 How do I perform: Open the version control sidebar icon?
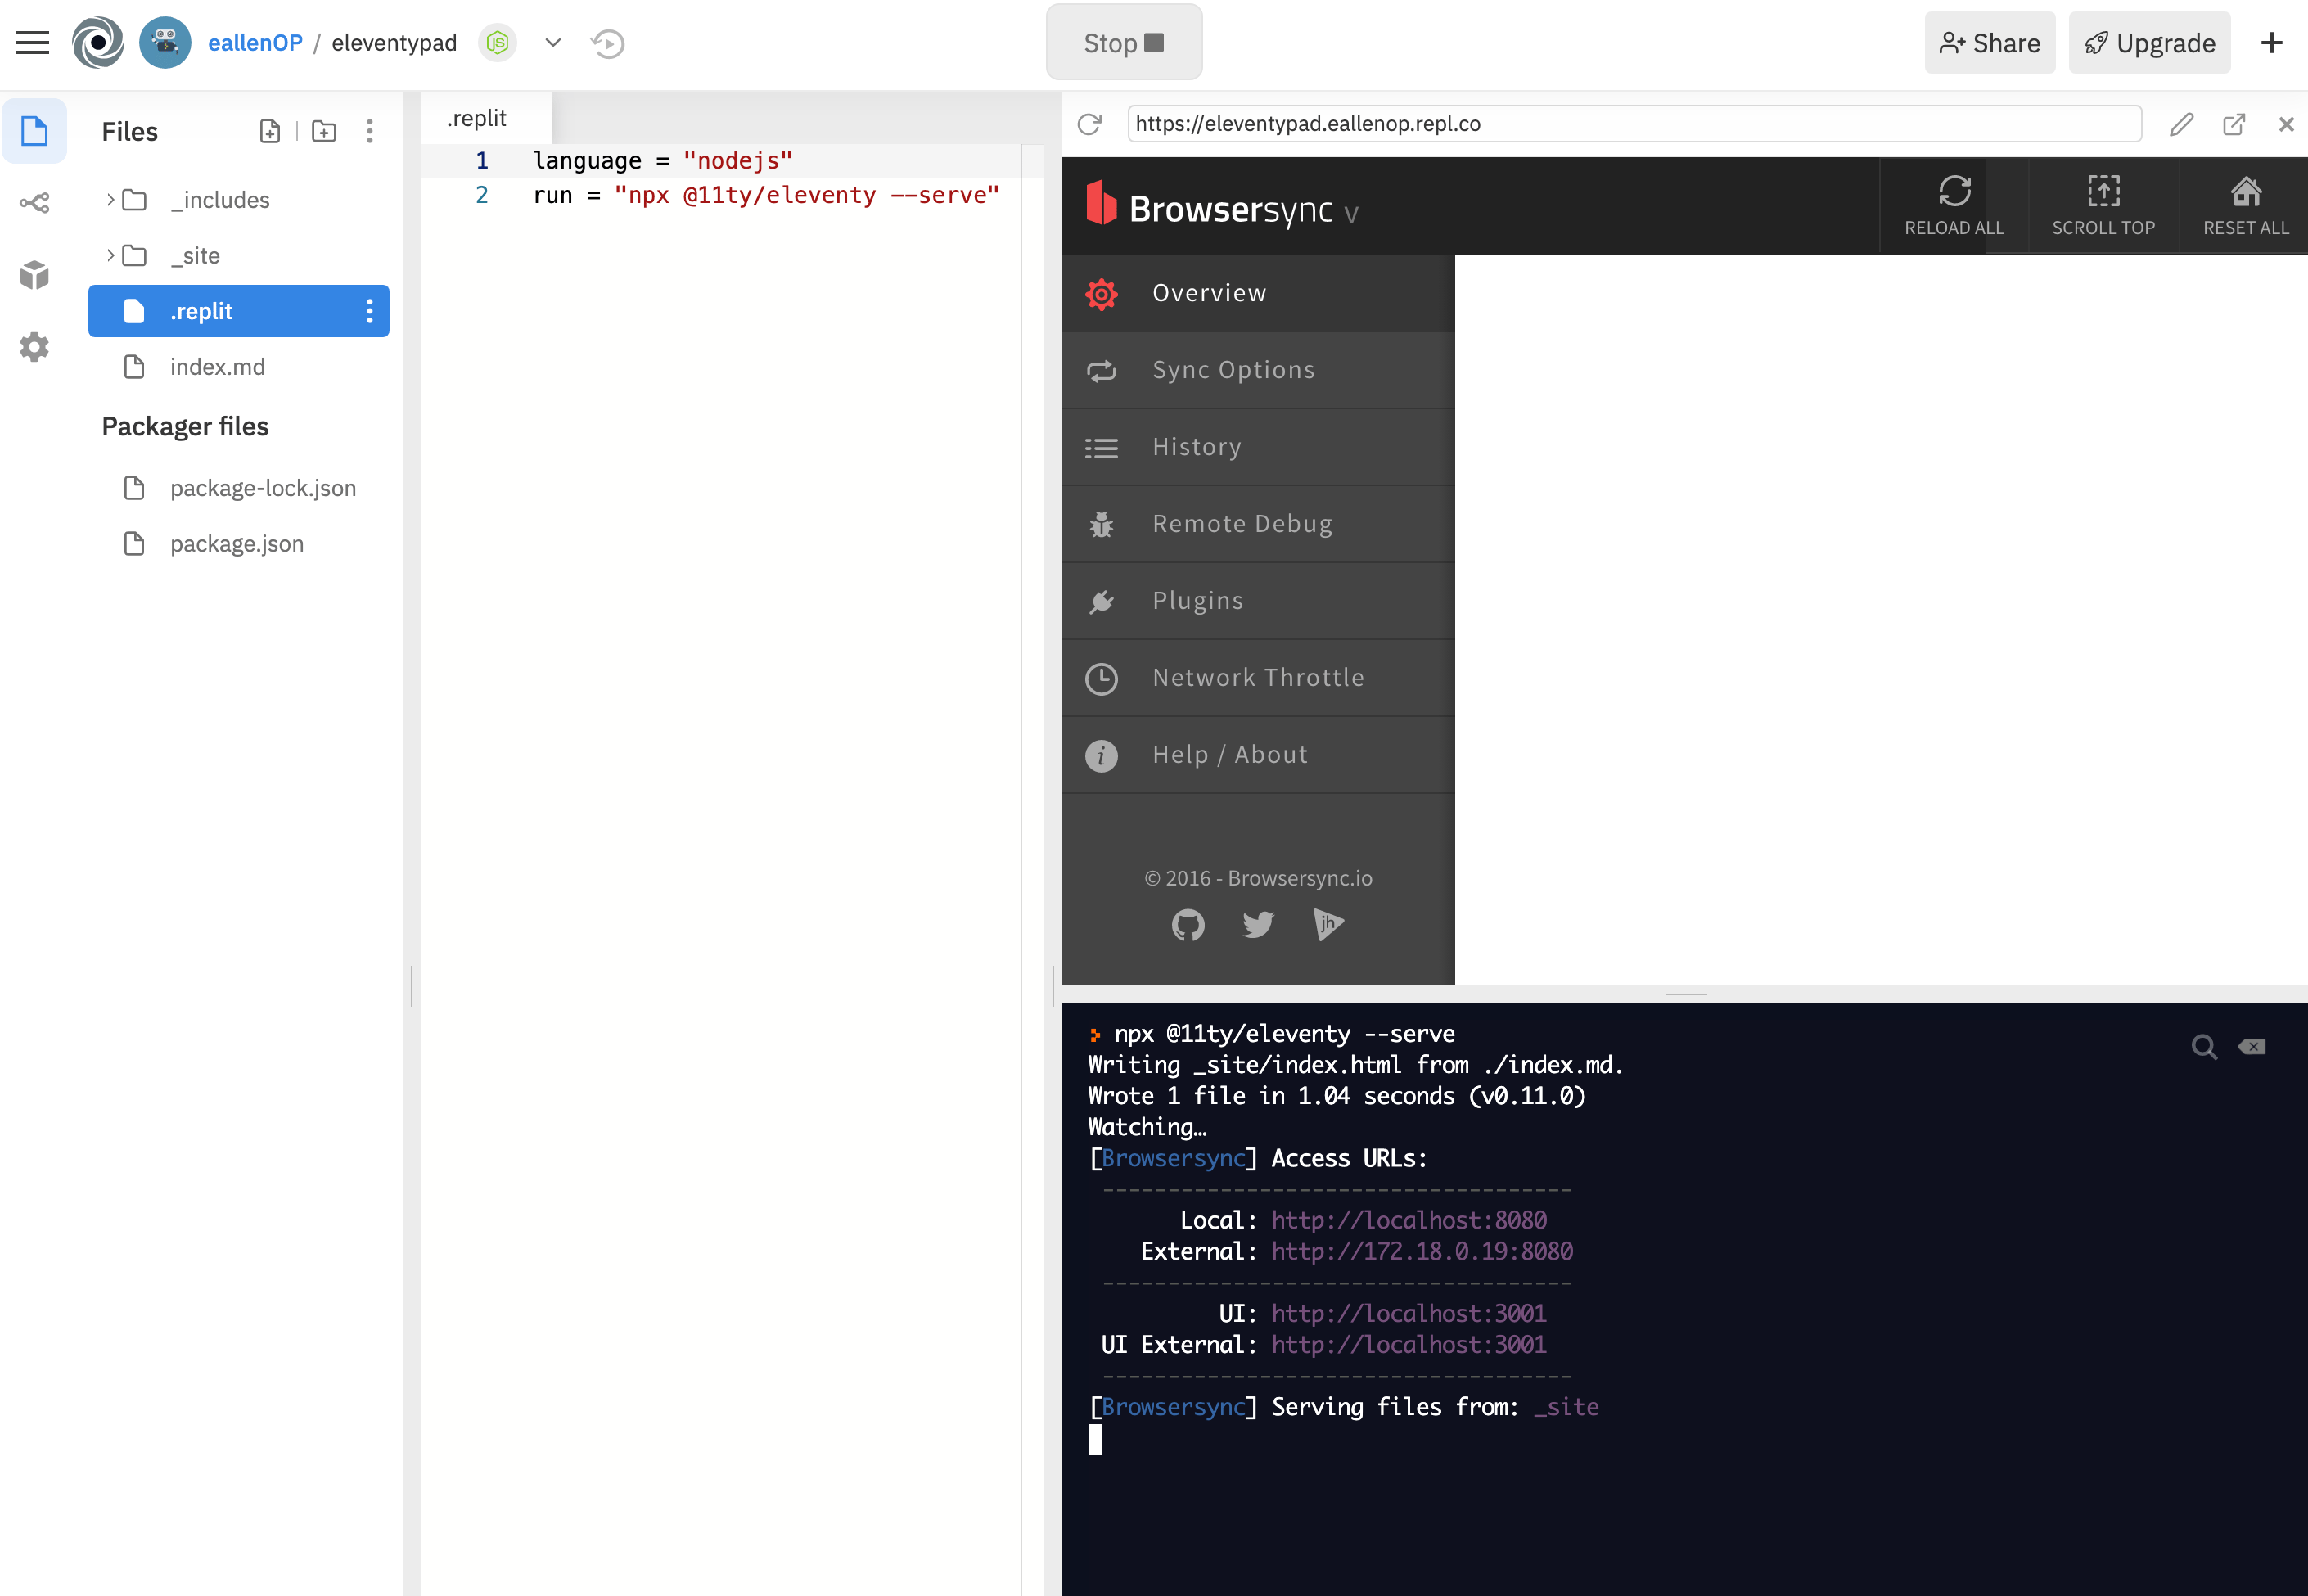pyautogui.click(x=34, y=203)
